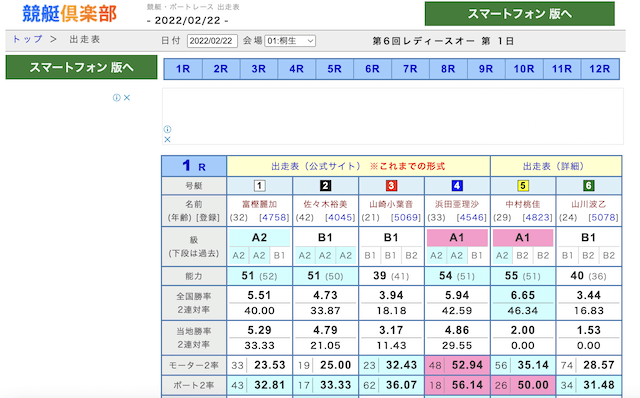Click the 競艇倶楽部 site logo

pos(69,13)
